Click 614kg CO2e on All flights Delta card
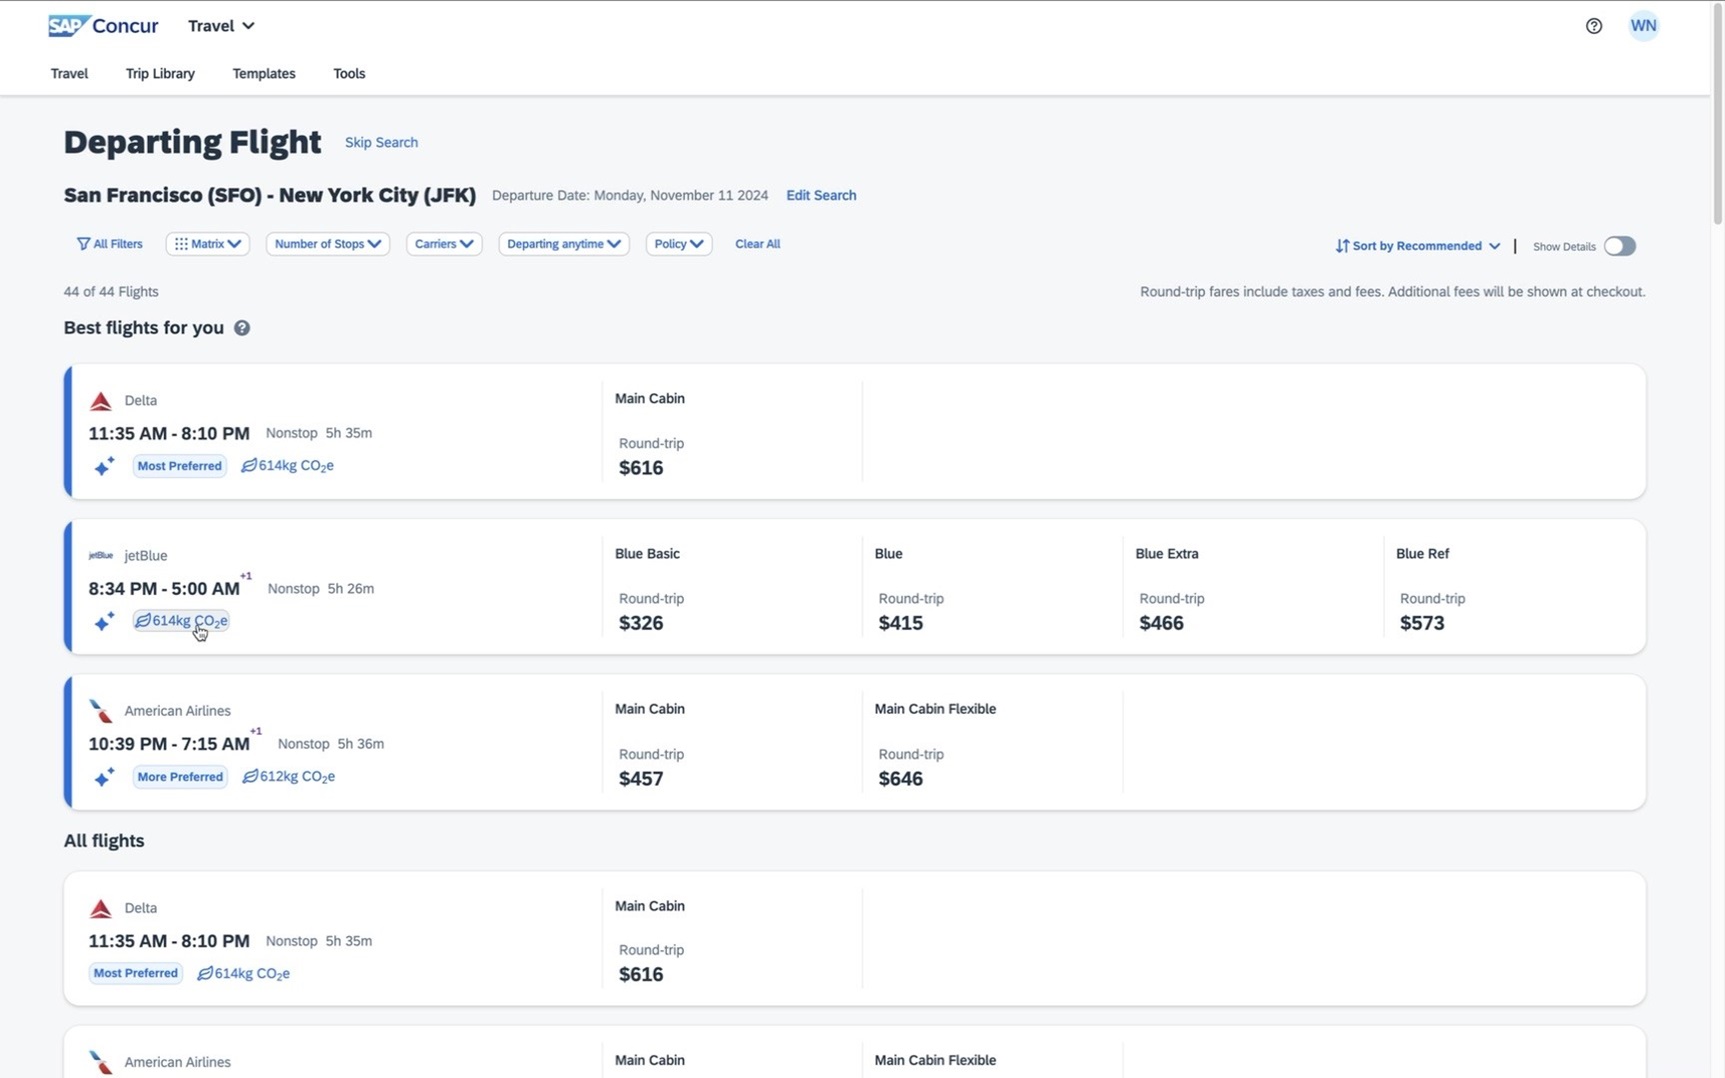The height and width of the screenshot is (1078, 1725). click(243, 973)
